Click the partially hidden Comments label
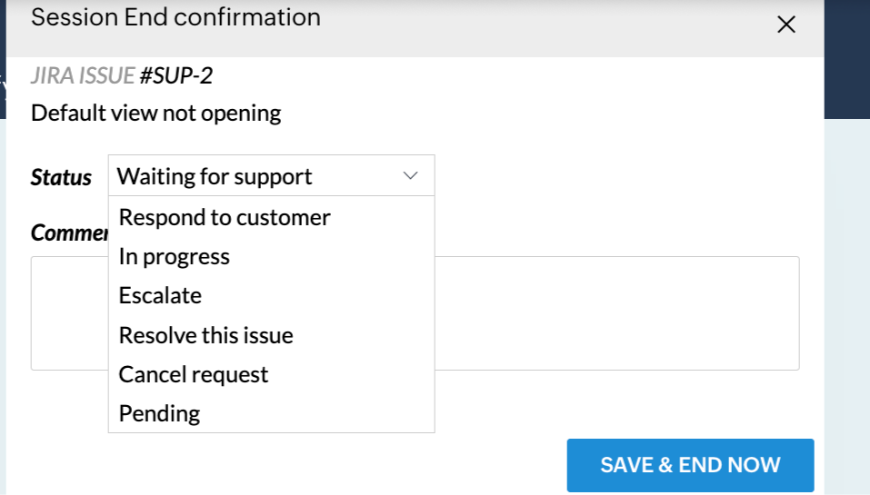The height and width of the screenshot is (495, 870). [69, 233]
